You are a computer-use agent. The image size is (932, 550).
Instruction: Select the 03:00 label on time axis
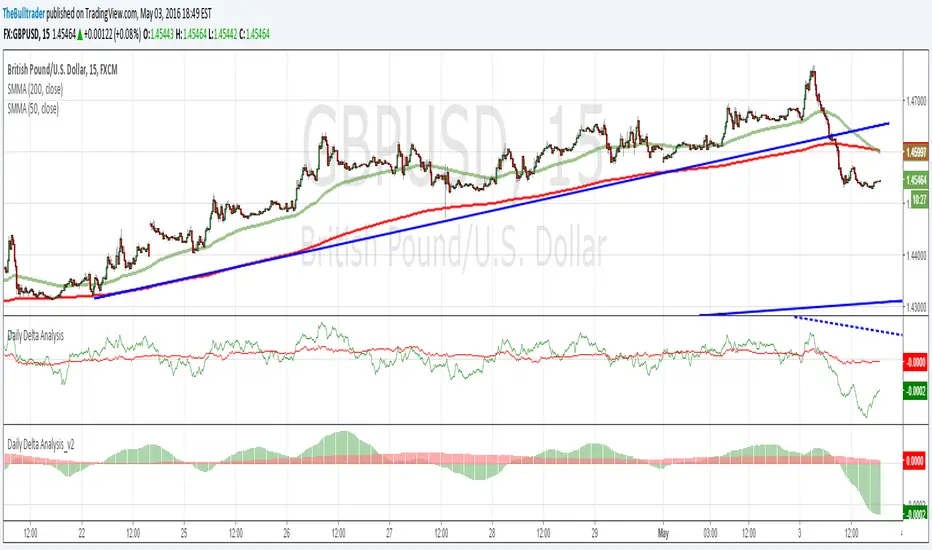710,533
